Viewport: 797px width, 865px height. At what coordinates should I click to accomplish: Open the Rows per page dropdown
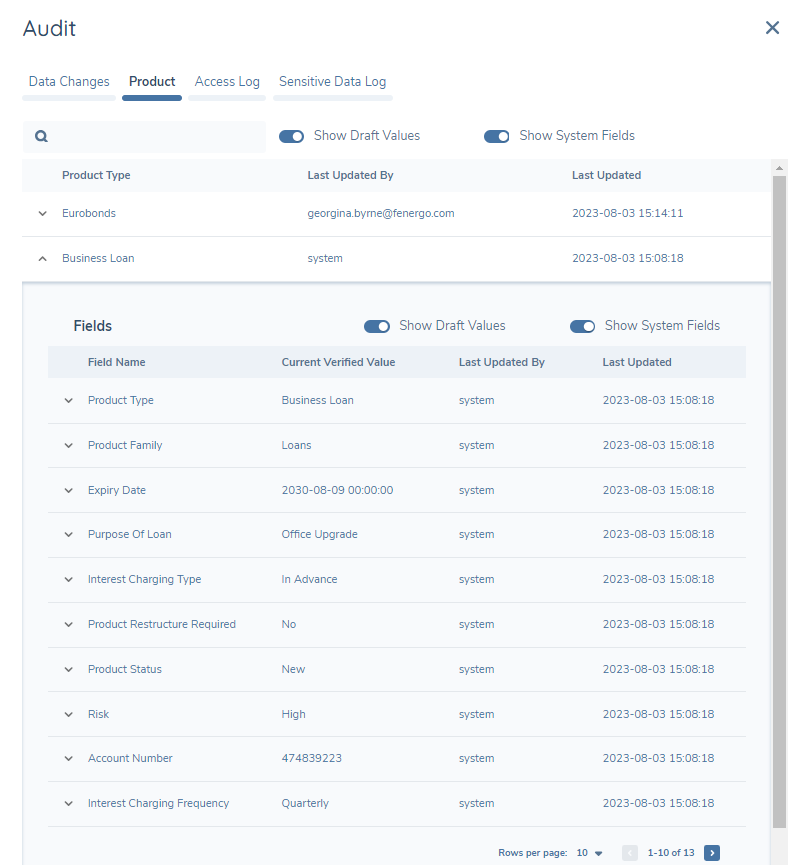(590, 853)
